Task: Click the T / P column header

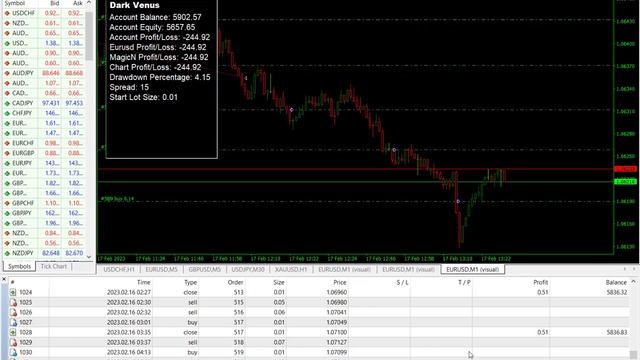Action: coord(464,282)
